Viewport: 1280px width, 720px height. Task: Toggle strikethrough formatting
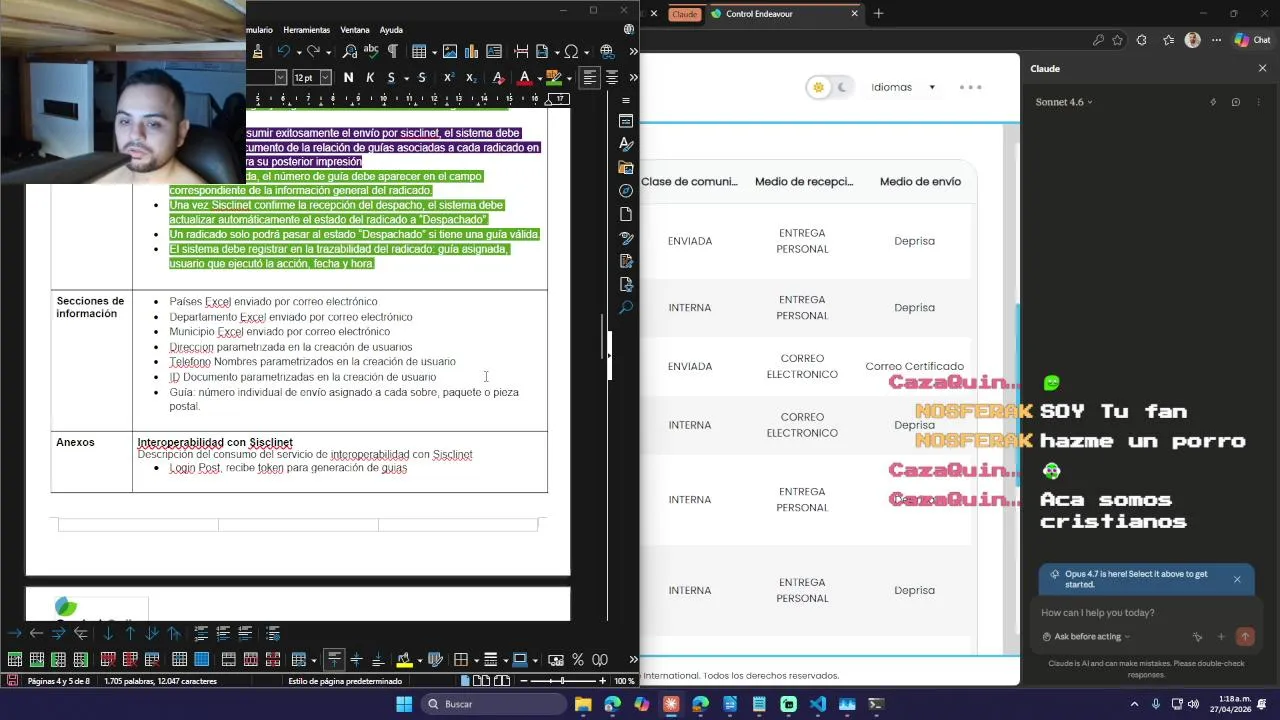[422, 78]
